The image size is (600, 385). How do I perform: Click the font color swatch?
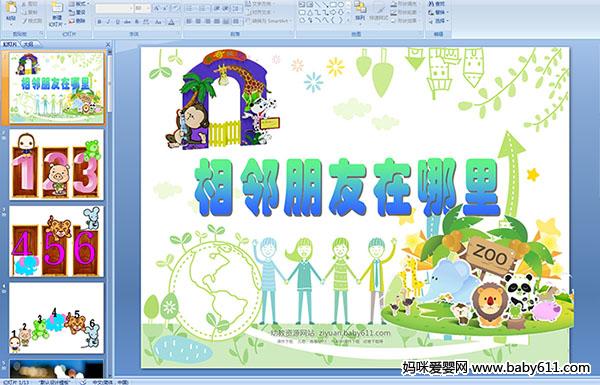[x=171, y=22]
